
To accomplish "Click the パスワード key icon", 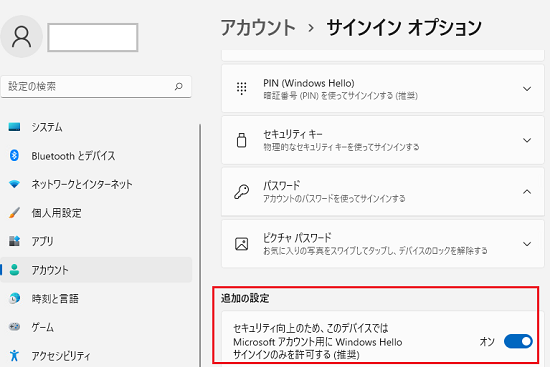I will (x=241, y=192).
